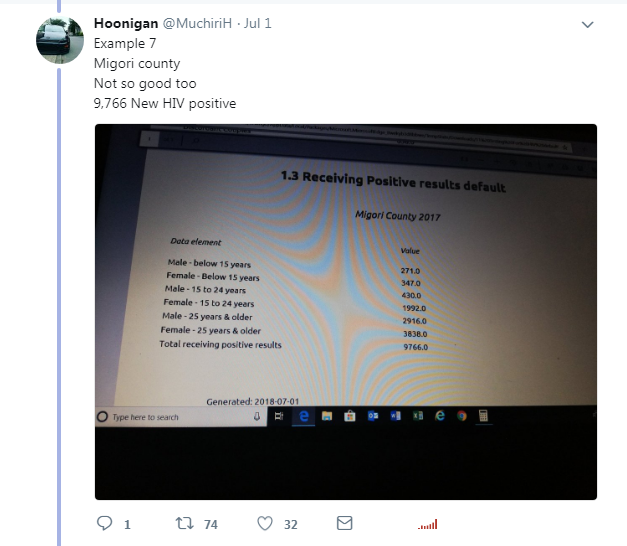Click the 74 retweet count

click(211, 524)
